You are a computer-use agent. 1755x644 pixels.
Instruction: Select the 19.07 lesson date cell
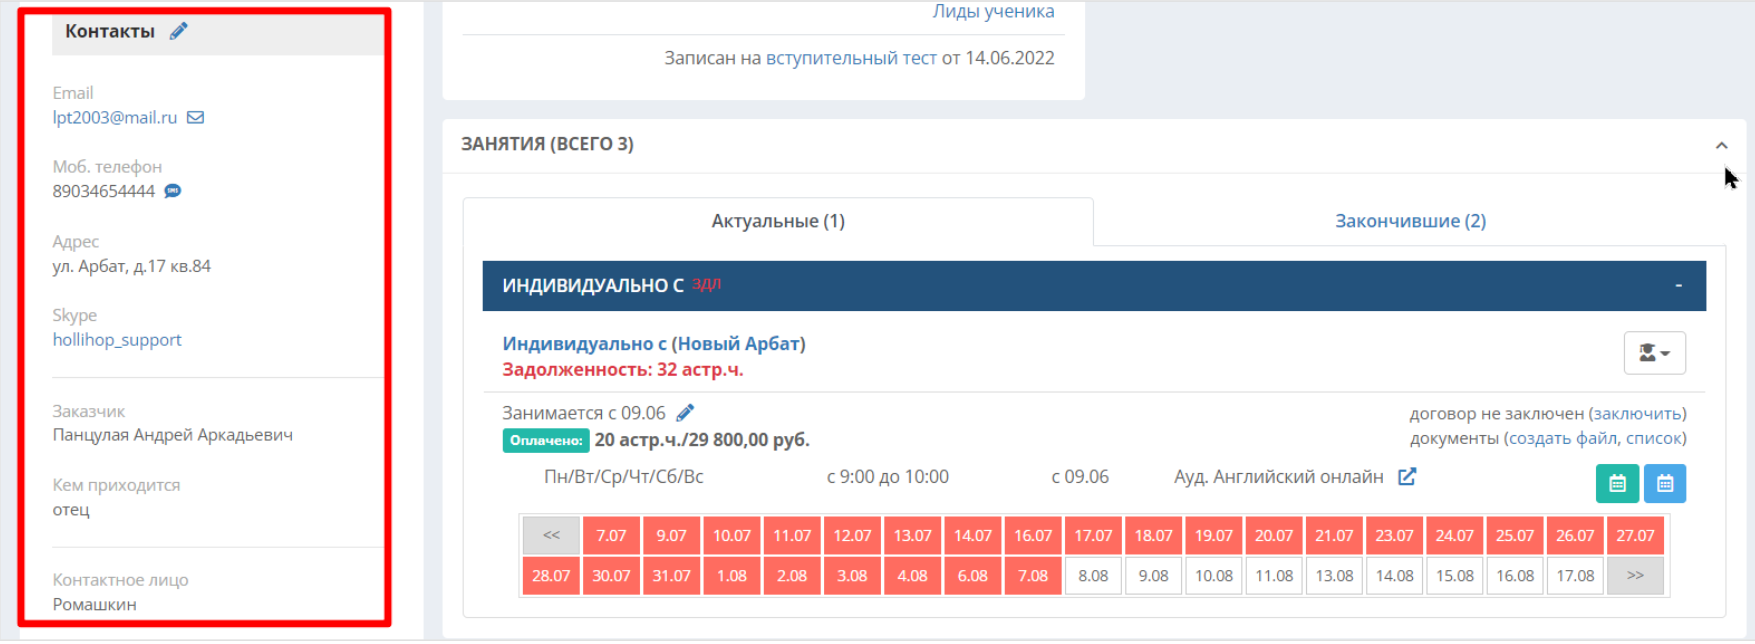coord(1214,535)
